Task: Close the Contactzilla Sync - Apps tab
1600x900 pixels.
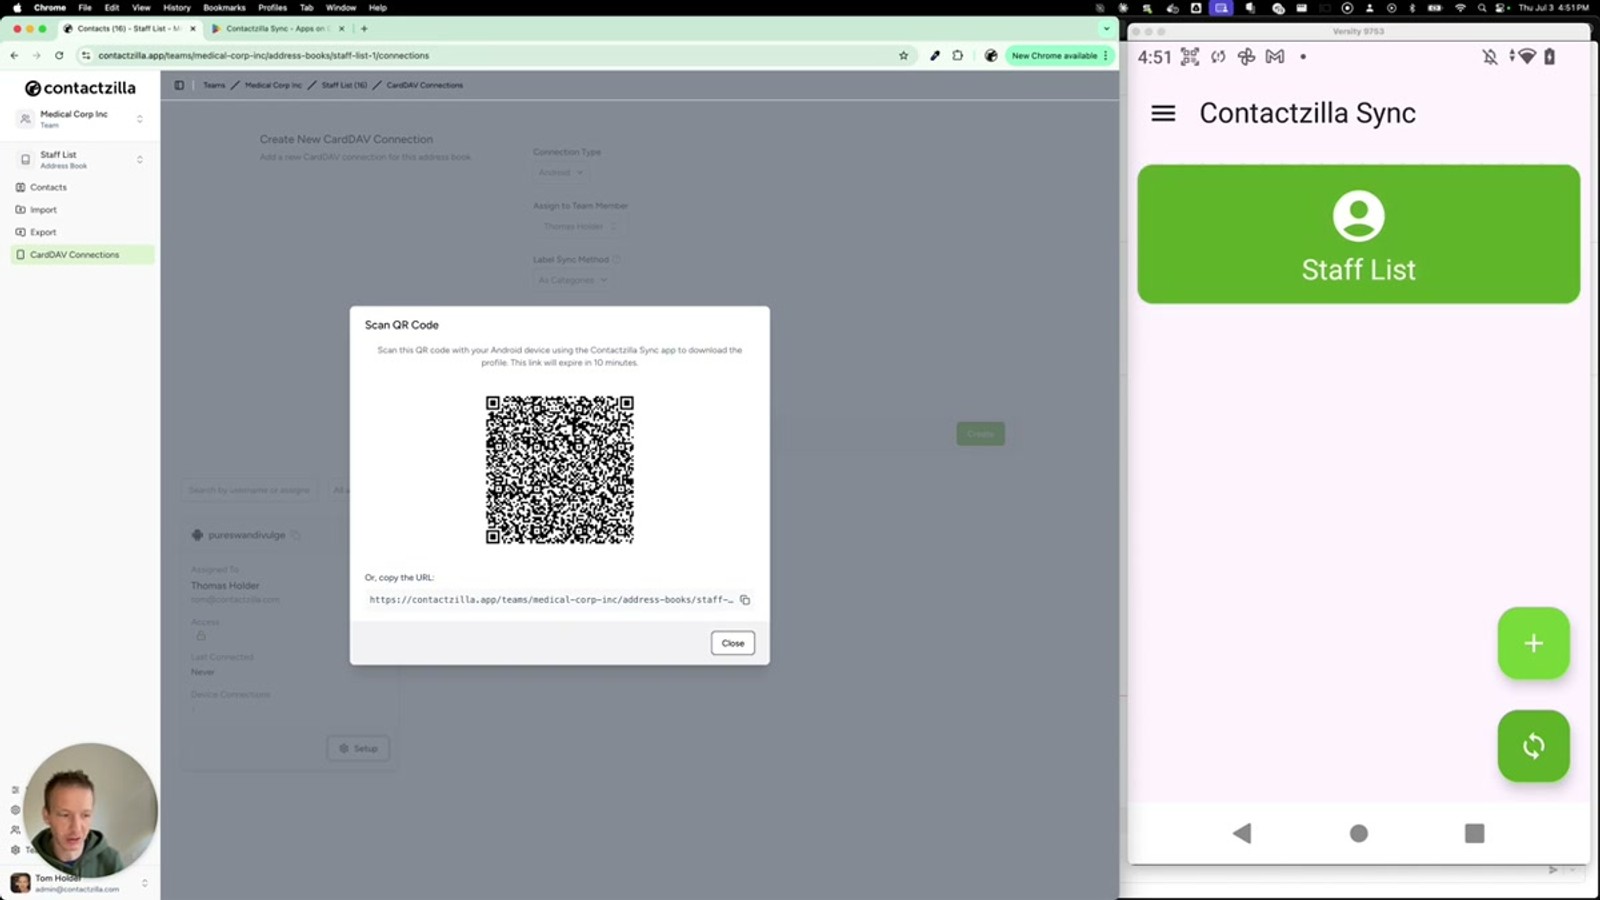Action: [341, 29]
